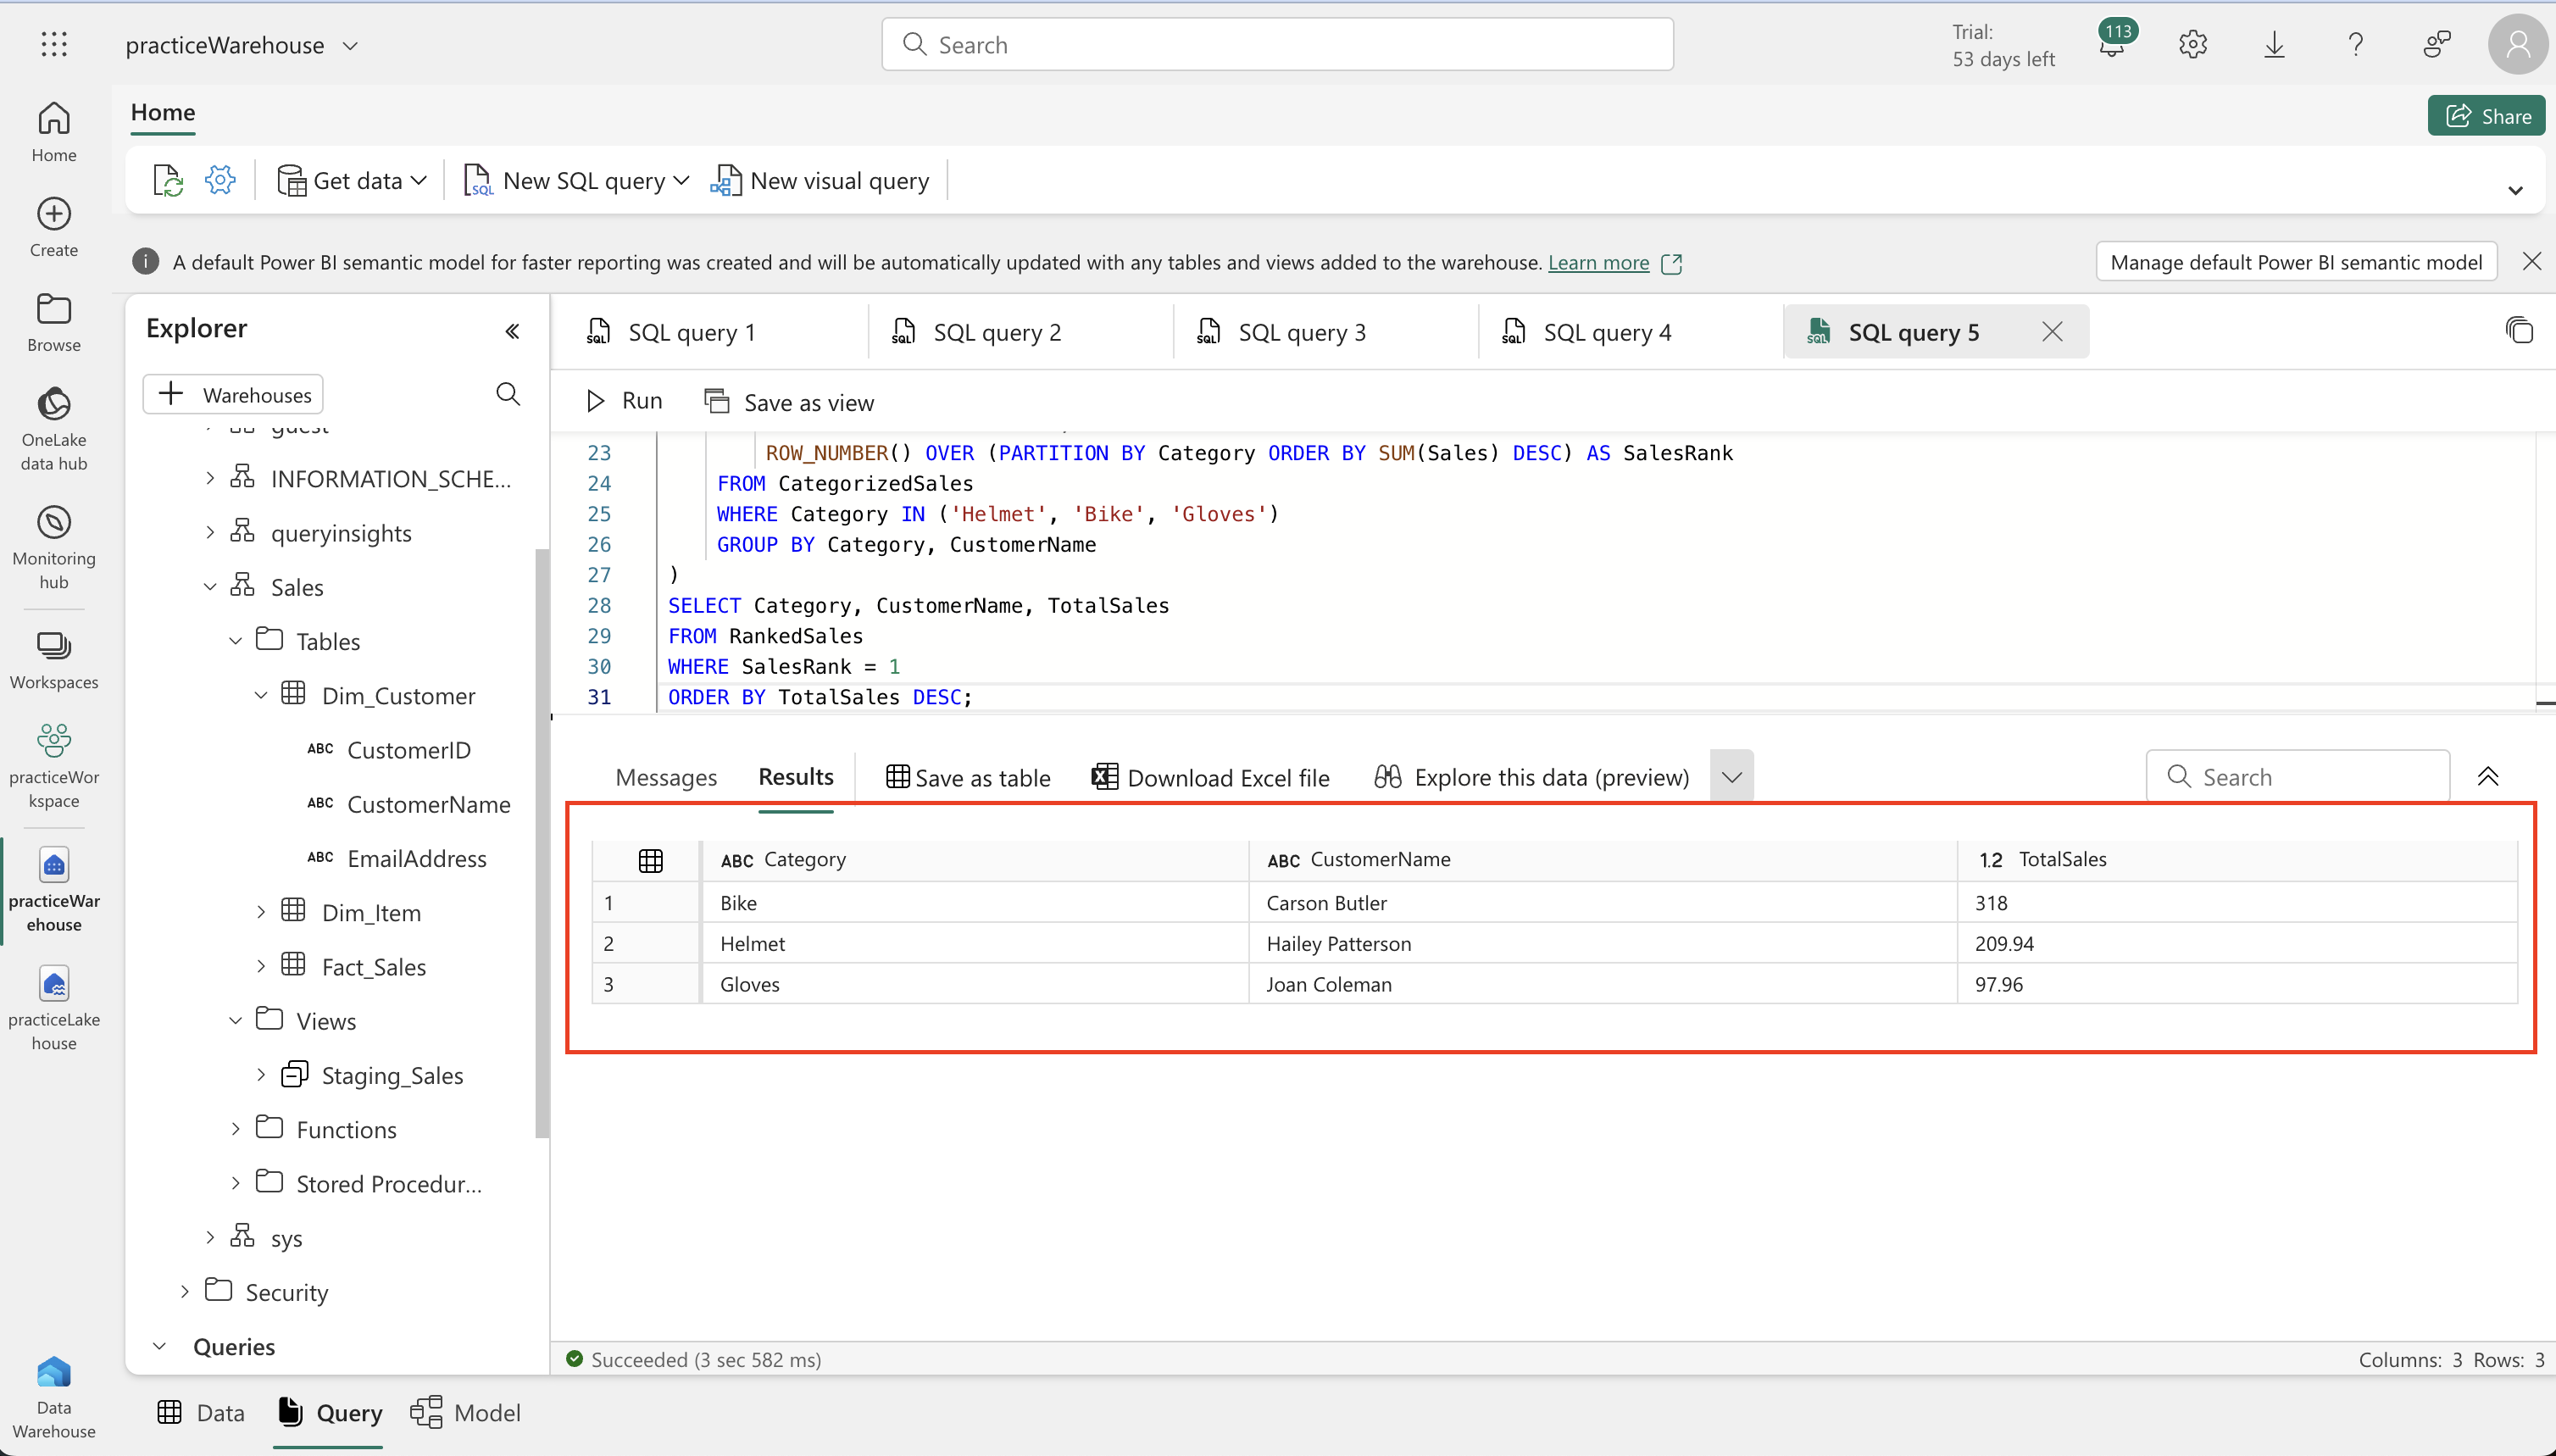Open practiceWorkspace in left navigation

point(54,766)
